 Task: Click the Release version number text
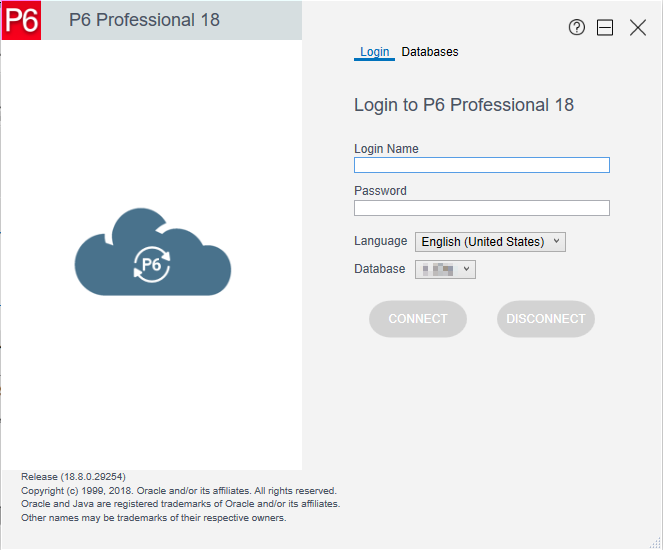click(73, 477)
